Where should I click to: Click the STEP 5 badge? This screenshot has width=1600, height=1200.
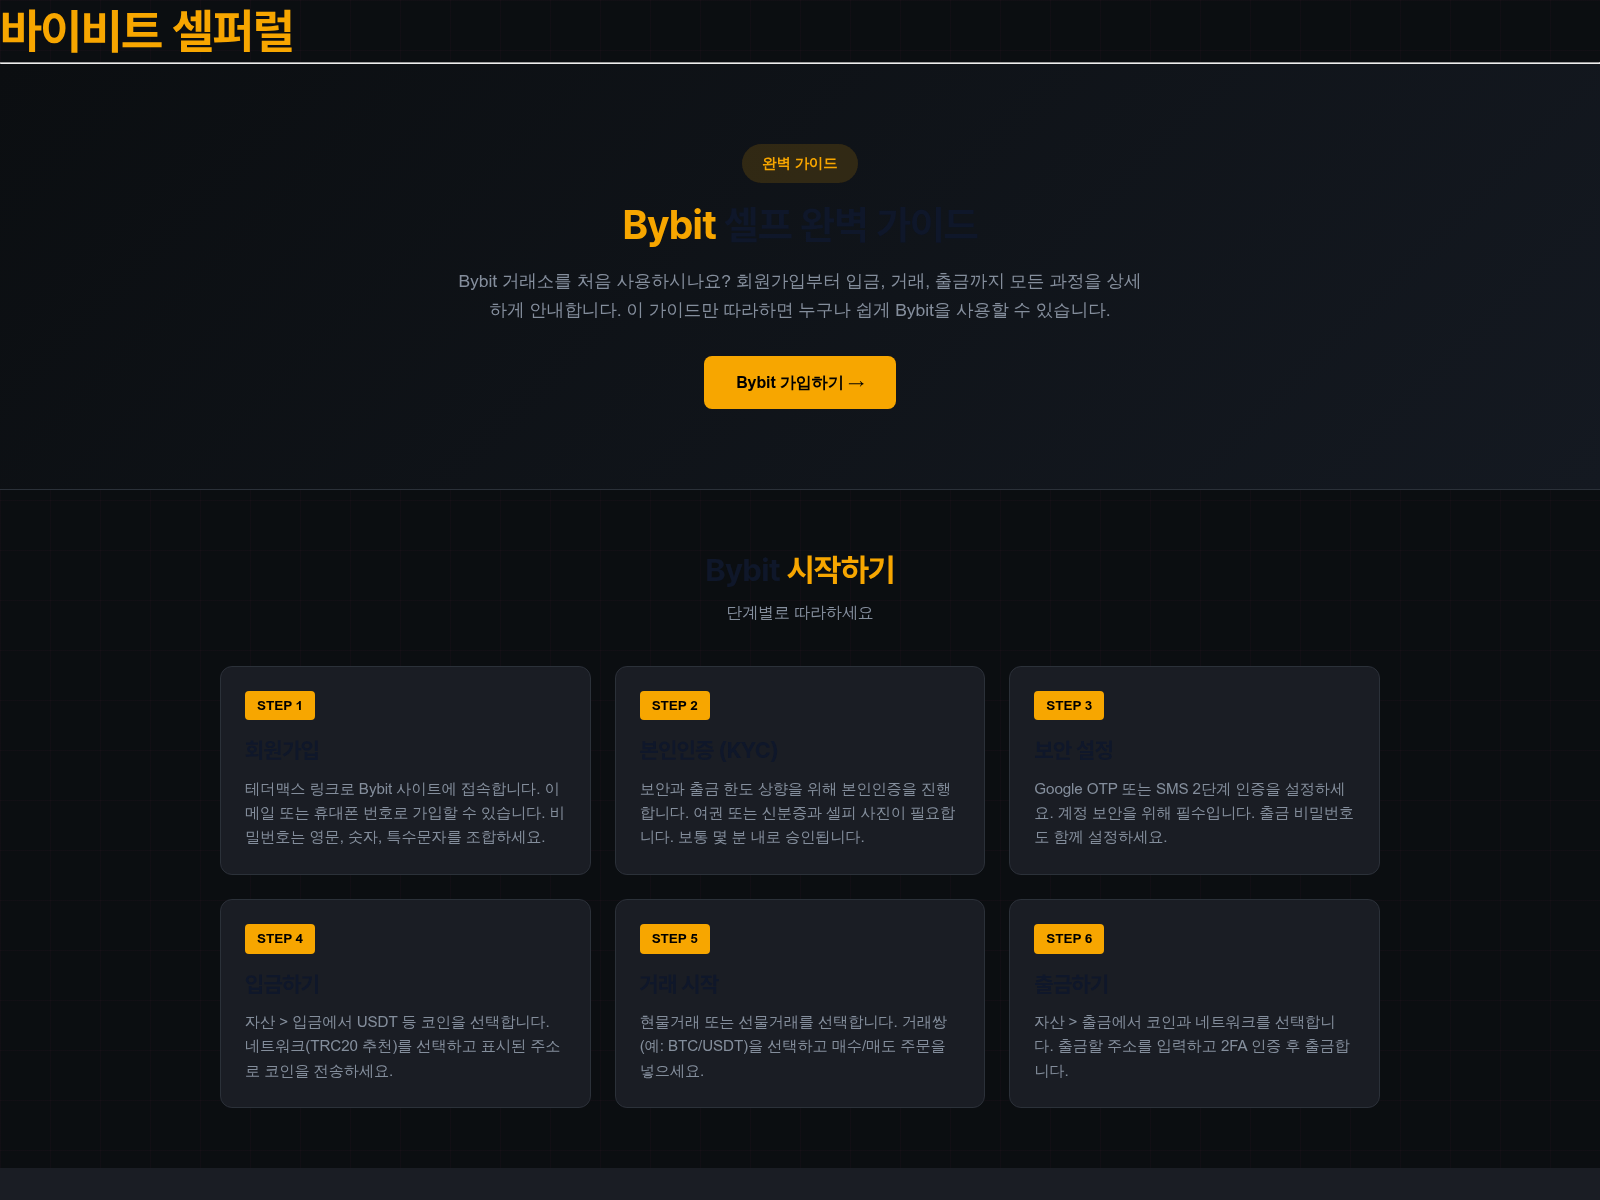(x=675, y=938)
